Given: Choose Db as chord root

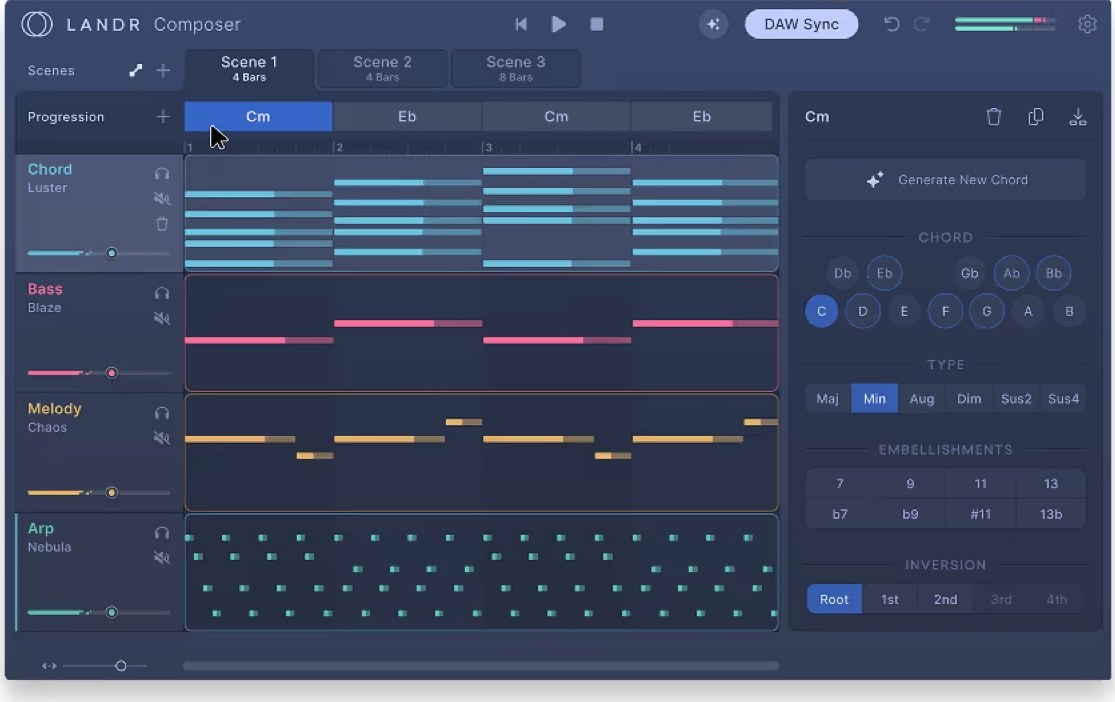Looking at the screenshot, I should pyautogui.click(x=843, y=273).
